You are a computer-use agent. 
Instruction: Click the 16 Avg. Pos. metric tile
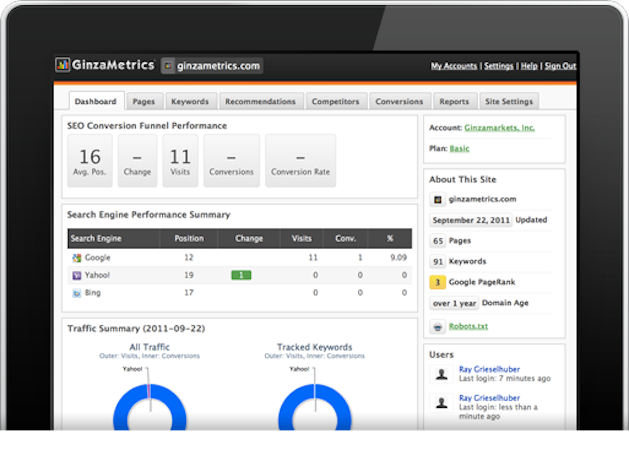tap(90, 160)
